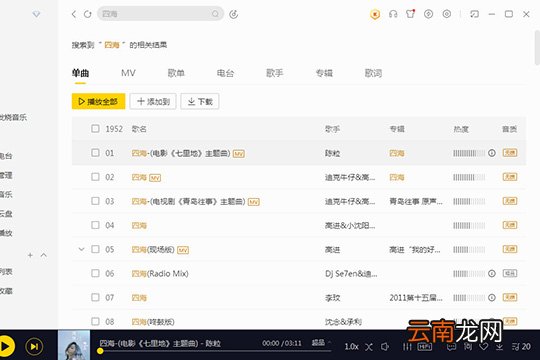
Task: Click the 添加到 button
Action: click(x=153, y=101)
